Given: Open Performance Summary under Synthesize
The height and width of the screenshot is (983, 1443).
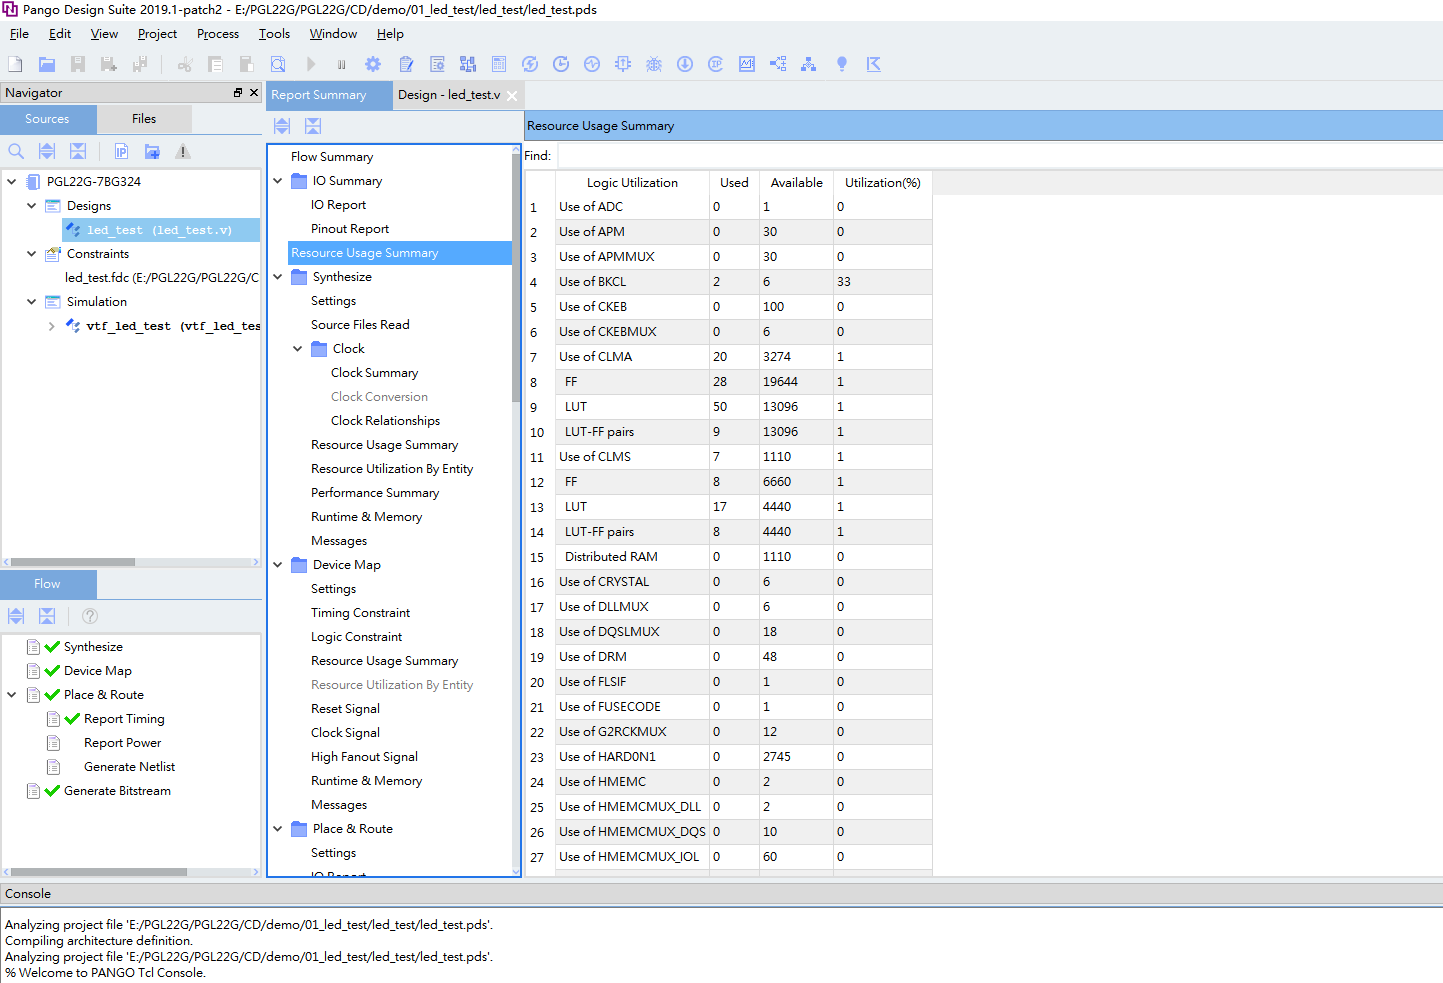Looking at the screenshot, I should pyautogui.click(x=375, y=493).
